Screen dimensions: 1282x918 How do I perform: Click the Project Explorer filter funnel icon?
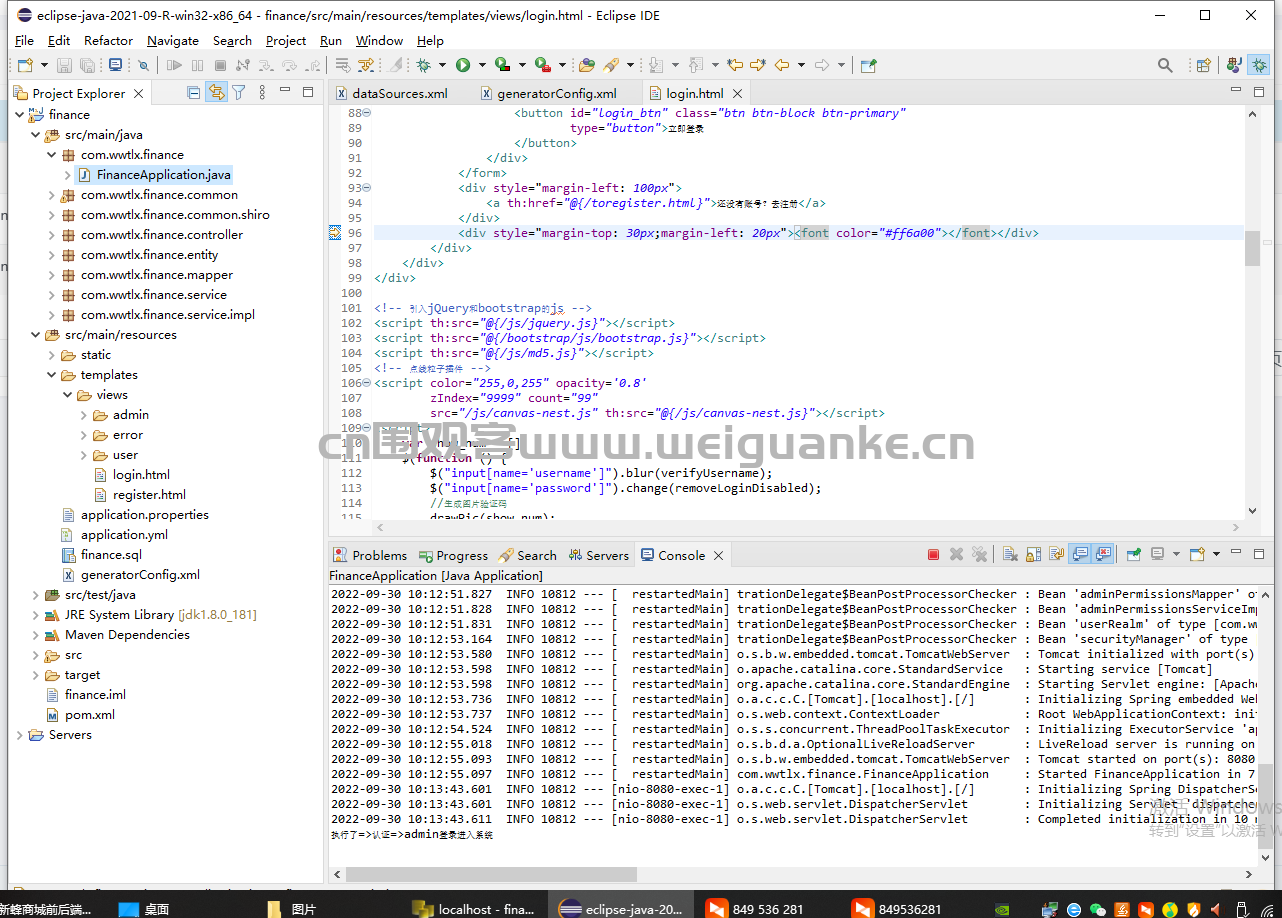239,93
